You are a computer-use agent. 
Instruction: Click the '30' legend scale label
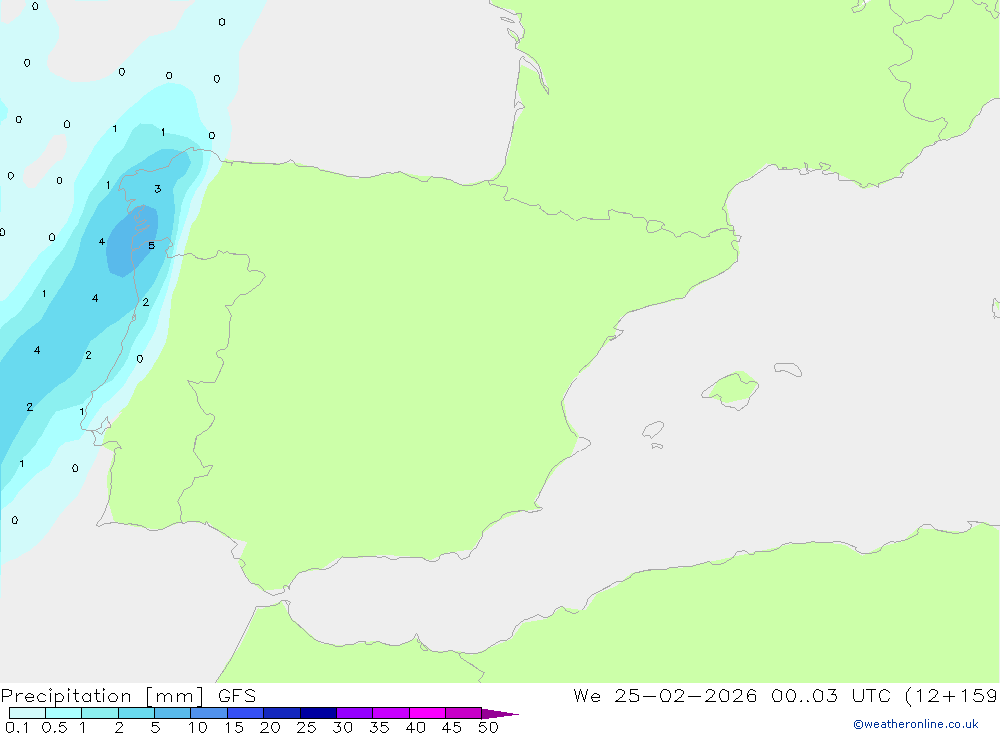tap(343, 727)
